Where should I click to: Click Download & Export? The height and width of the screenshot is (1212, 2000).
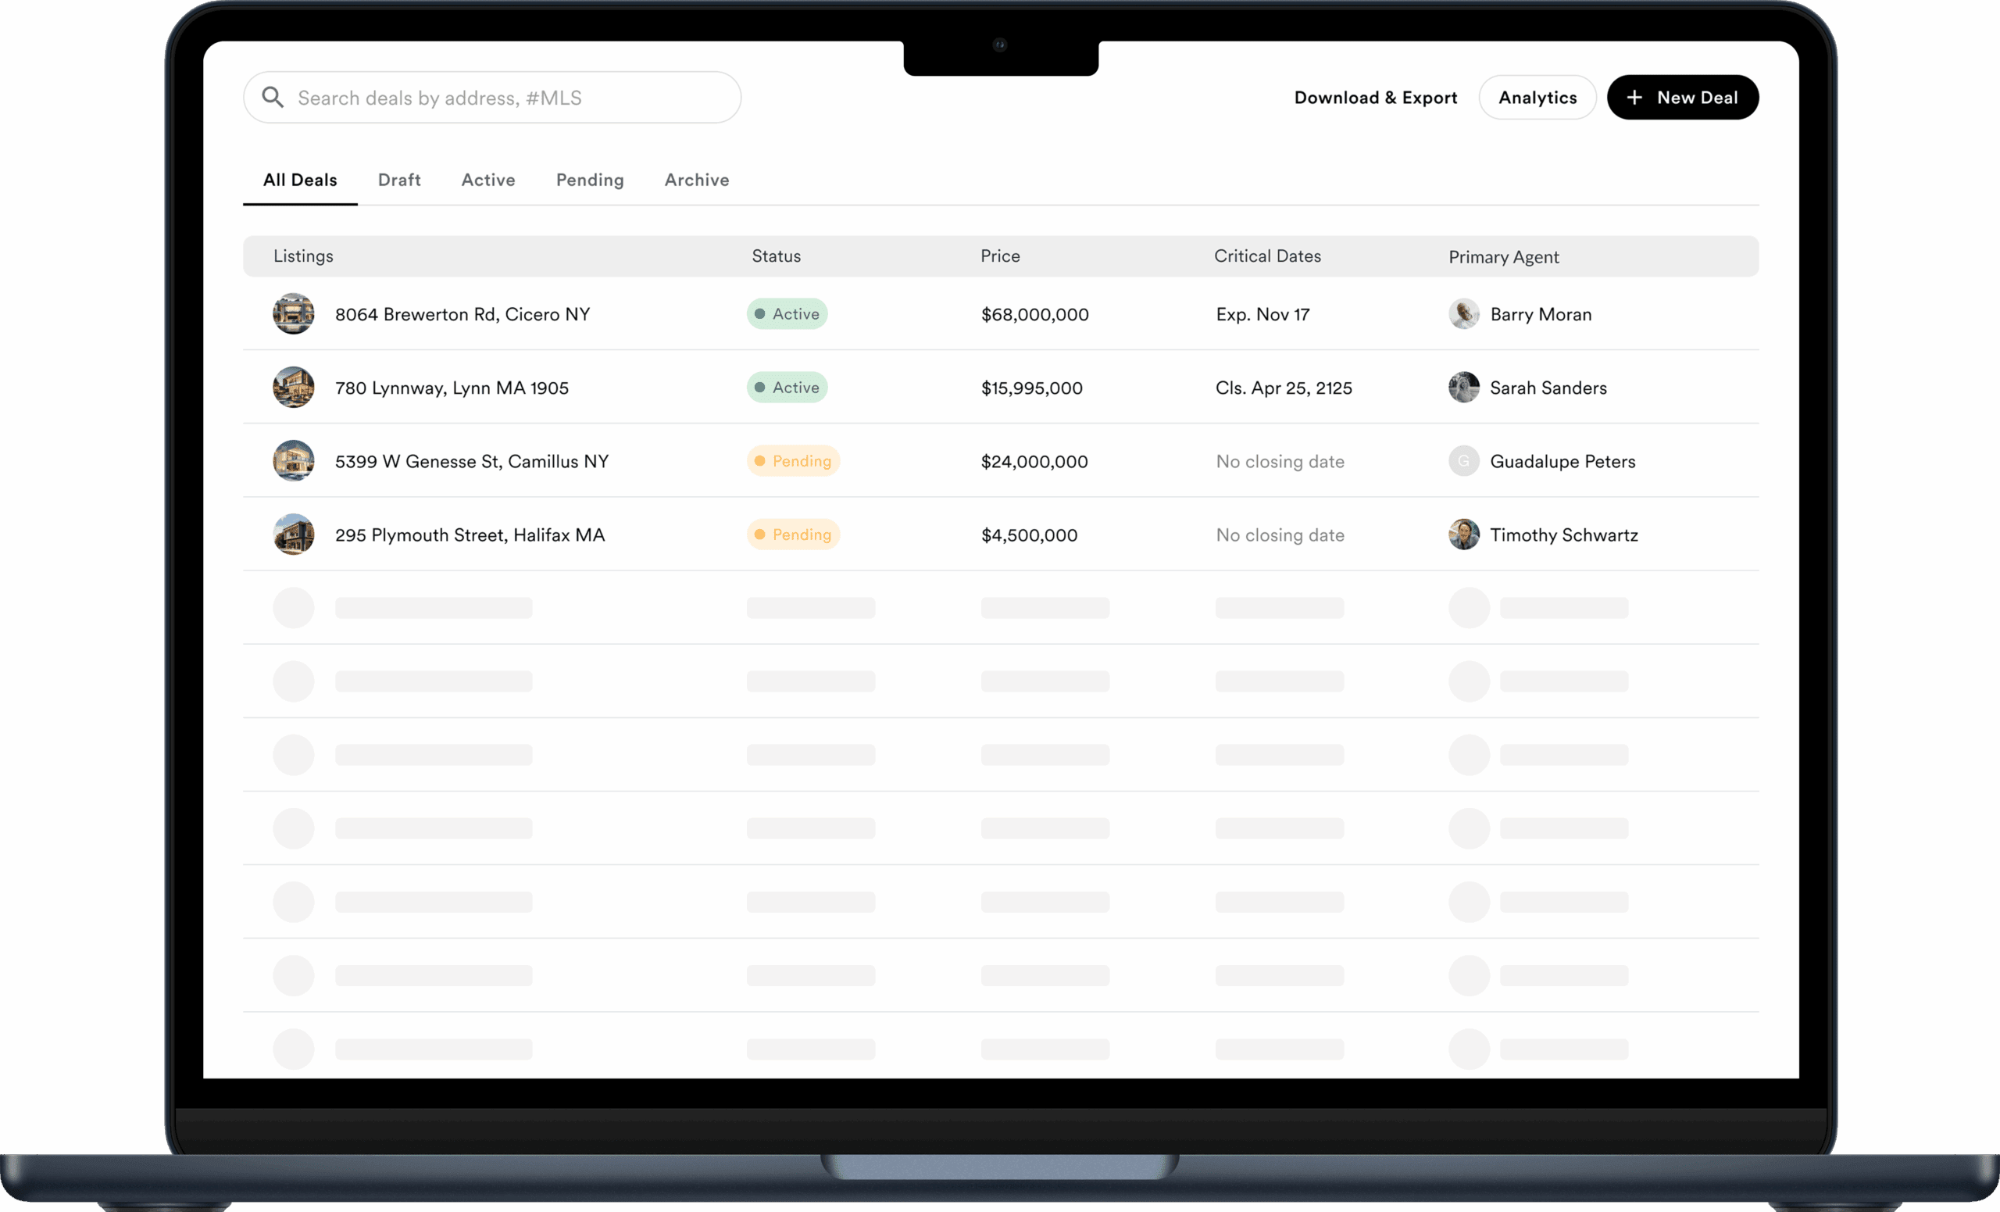pyautogui.click(x=1376, y=97)
